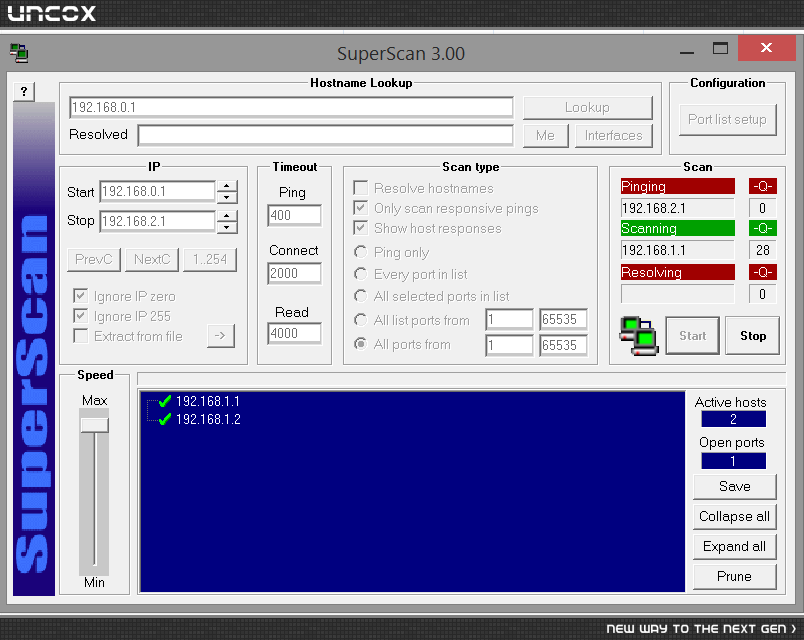Click the Connect timeout field
The image size is (804, 640).
[294, 273]
